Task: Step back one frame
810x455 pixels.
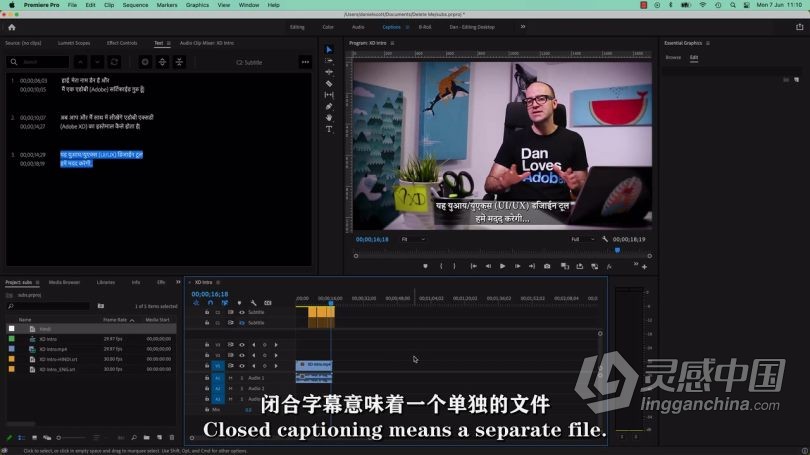Action: tap(488, 266)
